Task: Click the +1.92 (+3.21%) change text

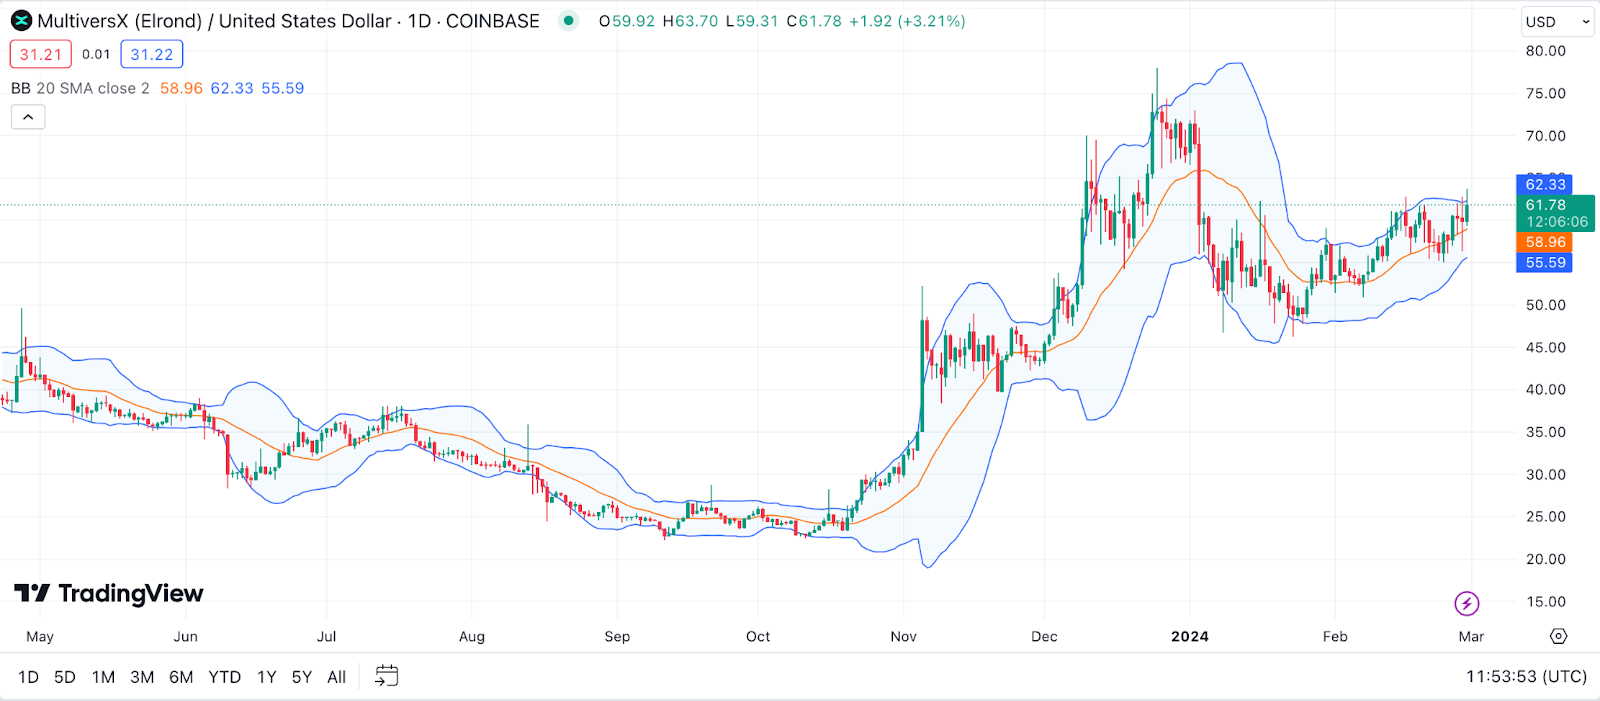Action: [907, 21]
